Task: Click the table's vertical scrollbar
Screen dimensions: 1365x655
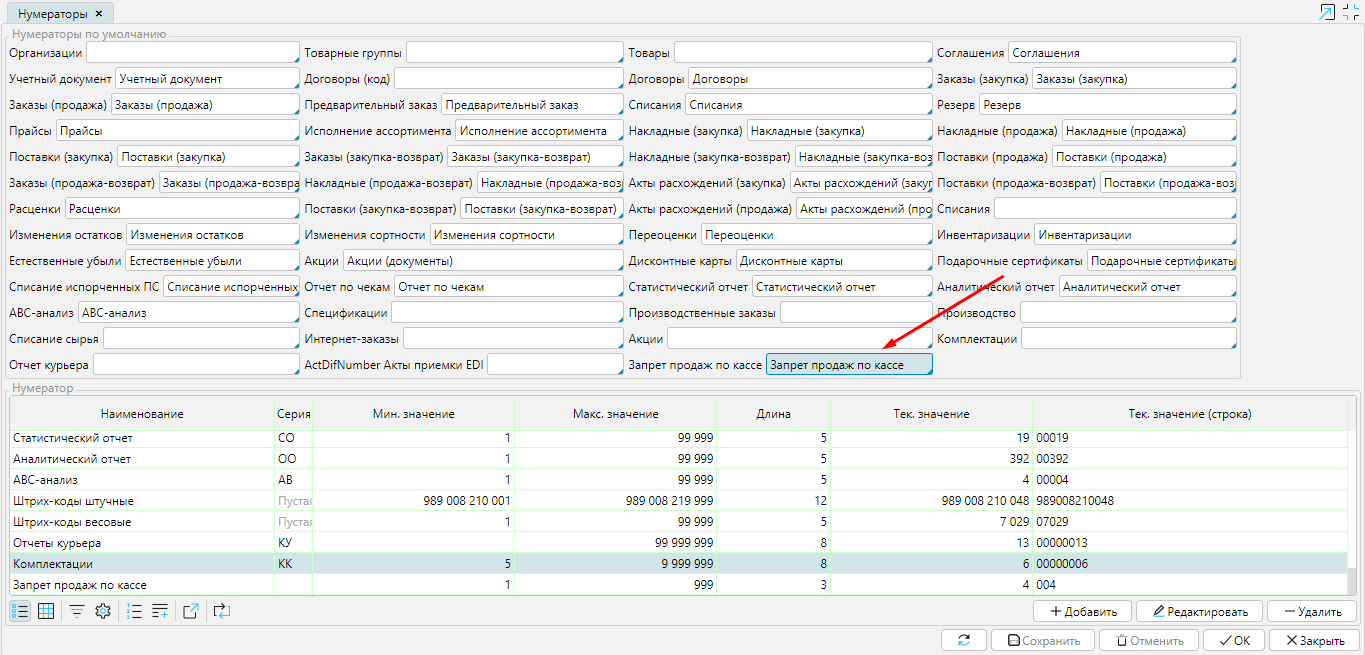Action: (1353, 500)
